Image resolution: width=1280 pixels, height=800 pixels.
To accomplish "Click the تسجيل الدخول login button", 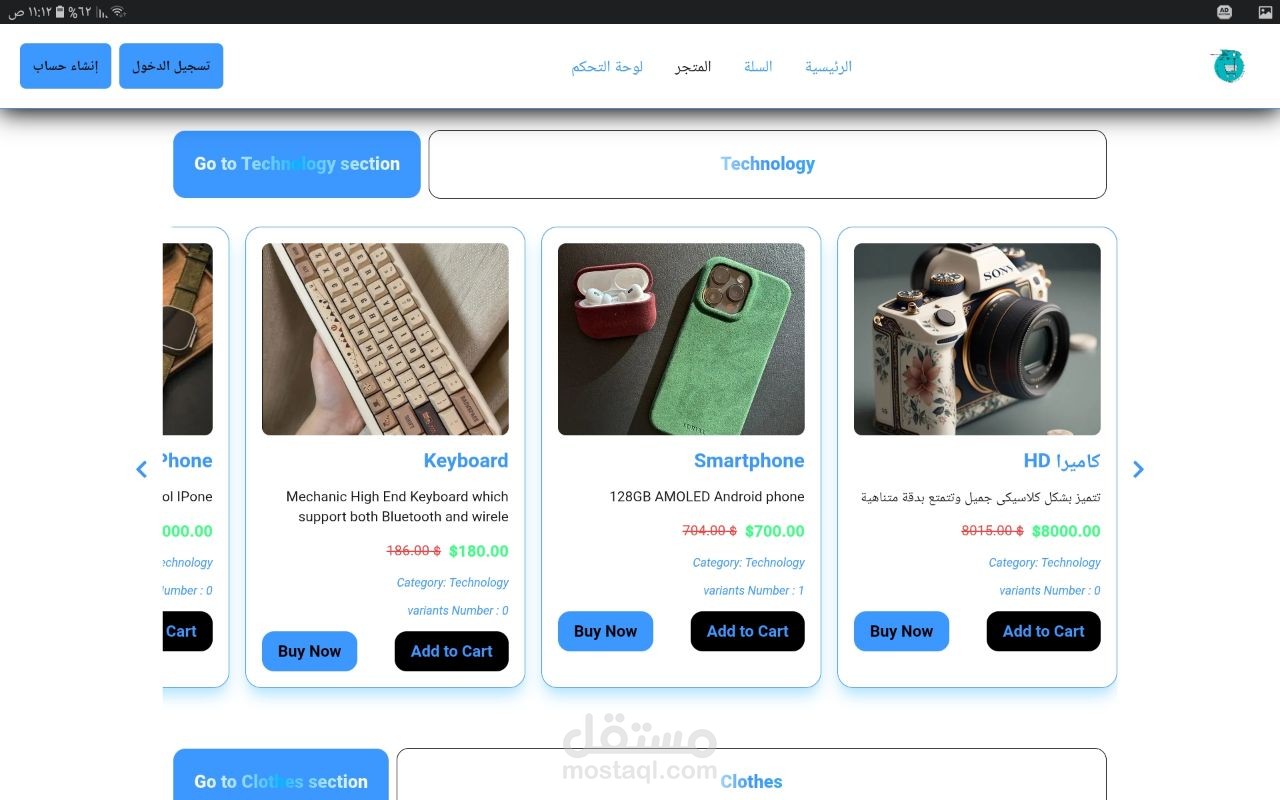I will click(x=171, y=66).
